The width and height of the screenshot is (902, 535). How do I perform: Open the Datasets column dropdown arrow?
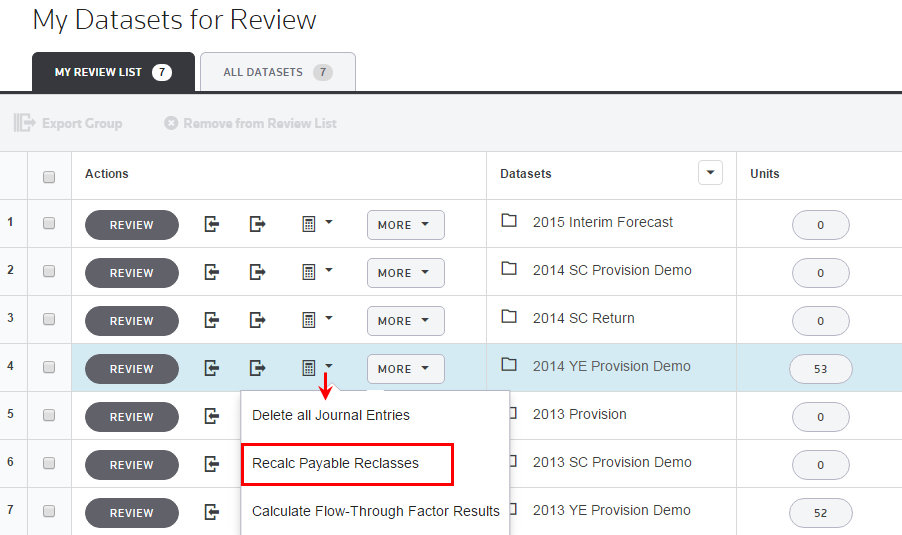point(709,173)
